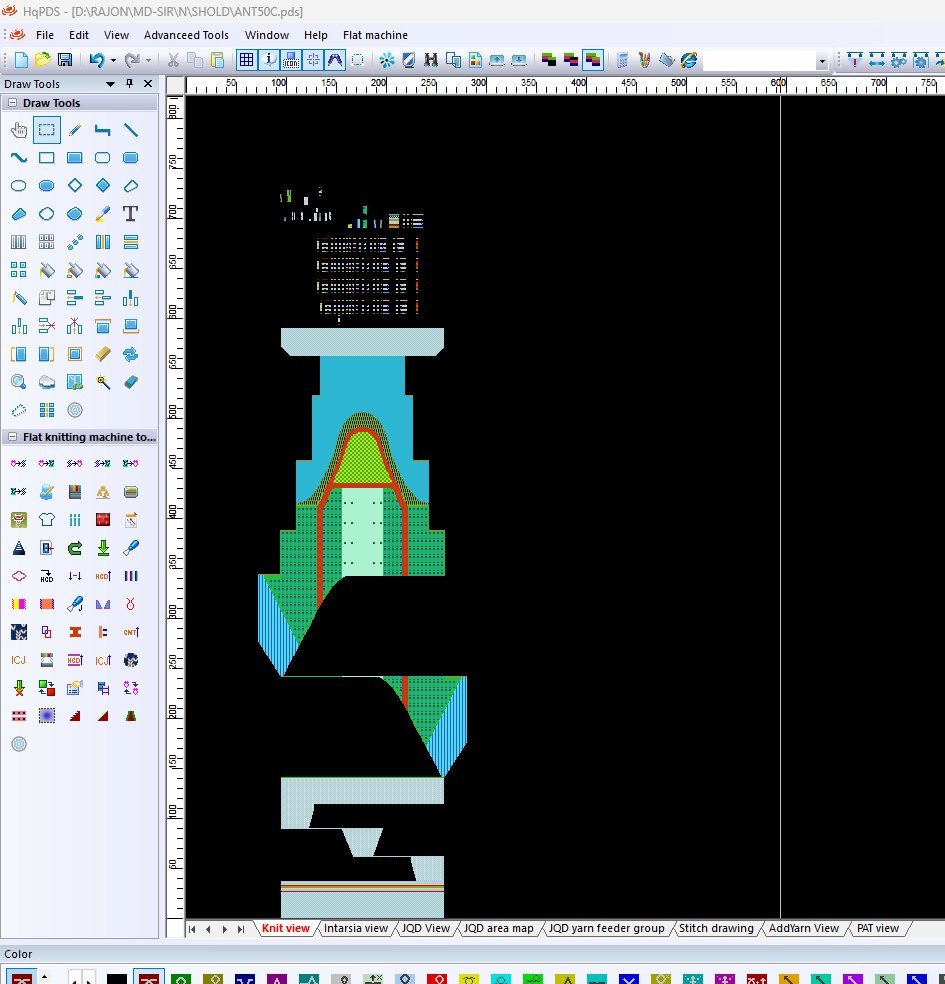Collapse the Flat knitting machine tools section
The height and width of the screenshot is (984, 945).
coord(12,437)
